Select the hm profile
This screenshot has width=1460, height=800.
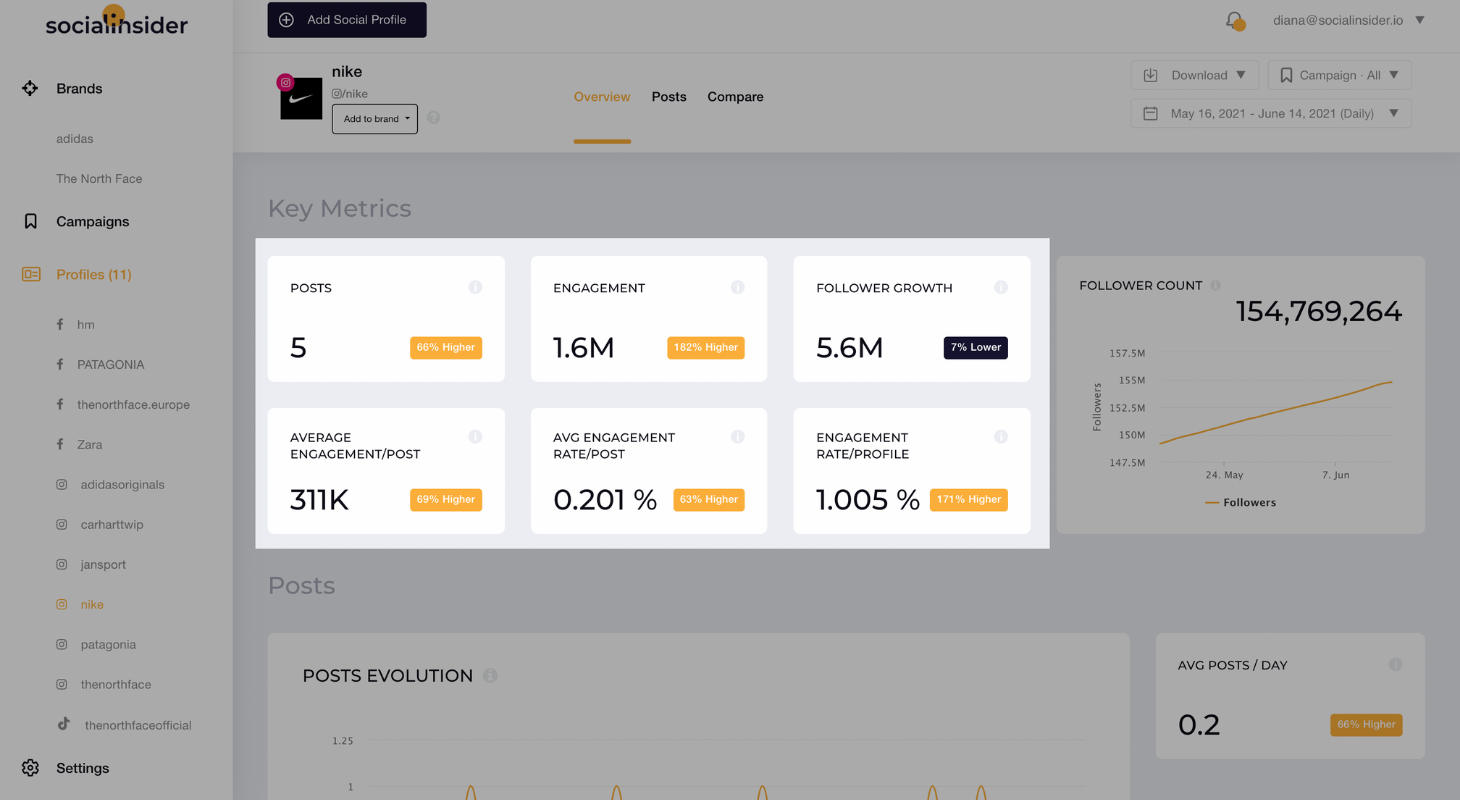click(x=86, y=325)
